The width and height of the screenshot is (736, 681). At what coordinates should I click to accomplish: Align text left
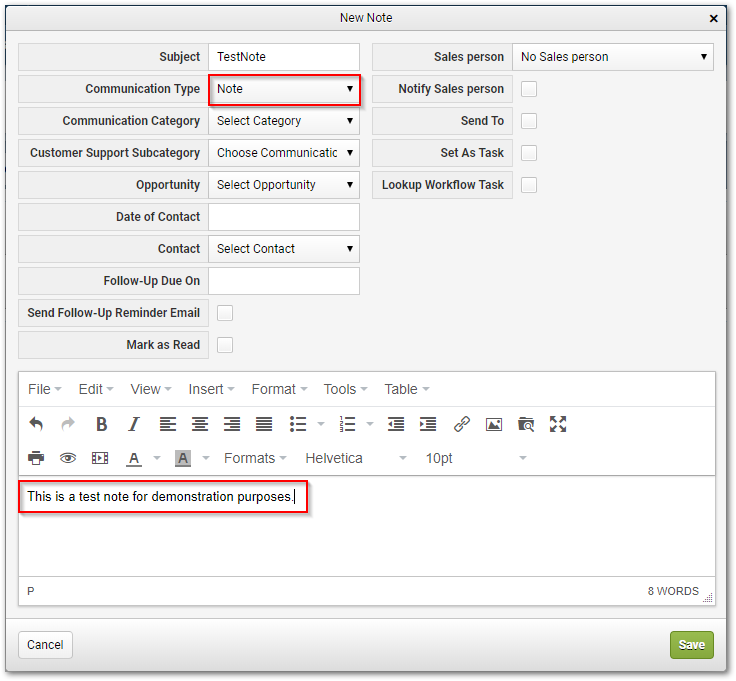pyautogui.click(x=168, y=424)
